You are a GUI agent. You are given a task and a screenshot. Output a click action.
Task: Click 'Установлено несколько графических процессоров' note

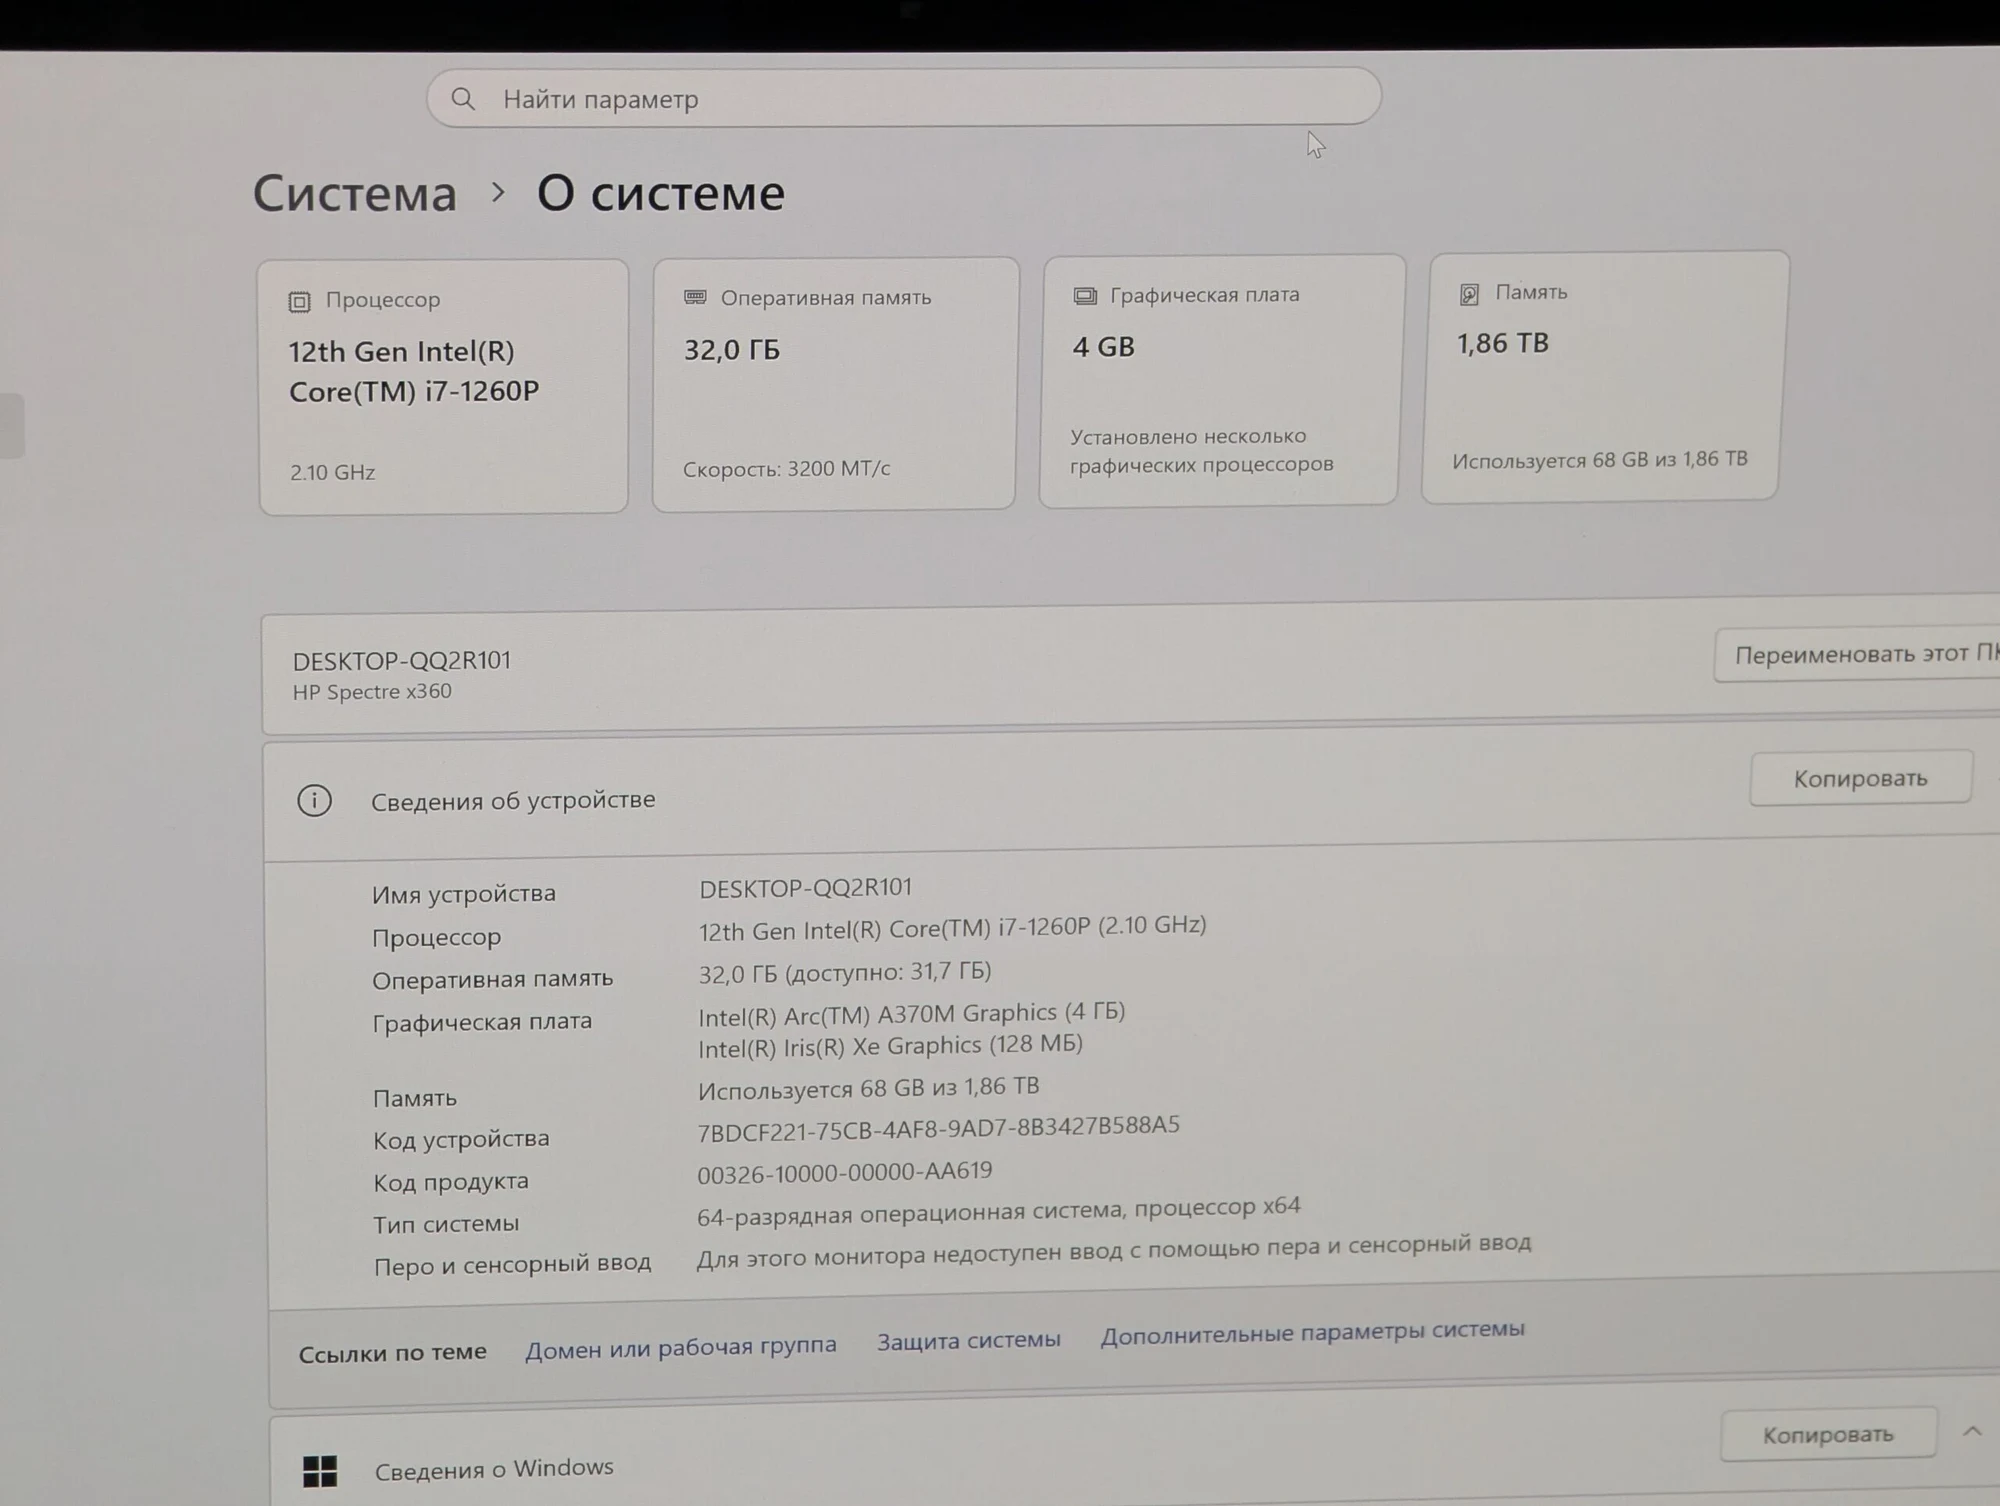coord(1201,450)
